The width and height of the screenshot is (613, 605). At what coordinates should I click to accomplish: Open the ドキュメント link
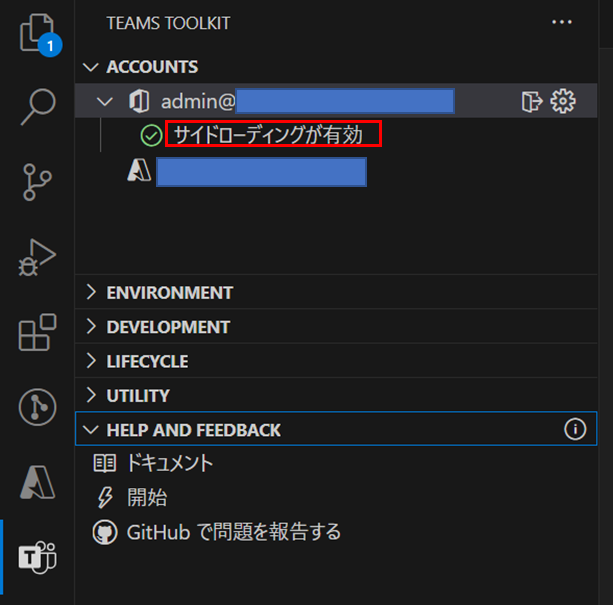pyautogui.click(x=170, y=464)
